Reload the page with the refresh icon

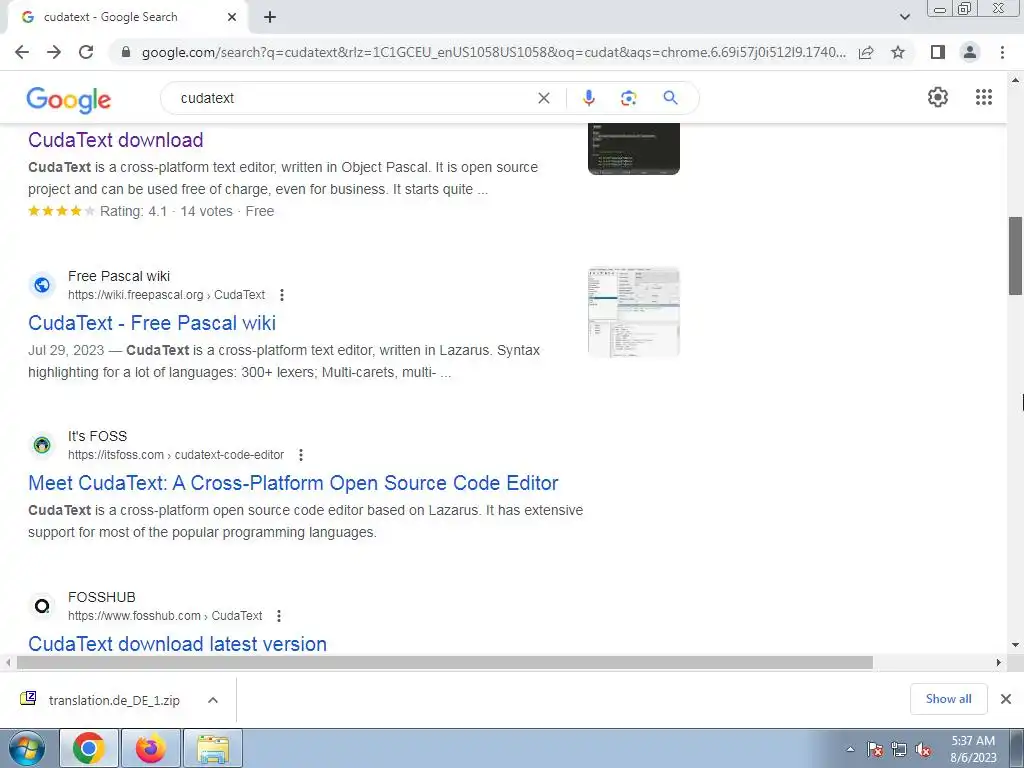coord(86,52)
